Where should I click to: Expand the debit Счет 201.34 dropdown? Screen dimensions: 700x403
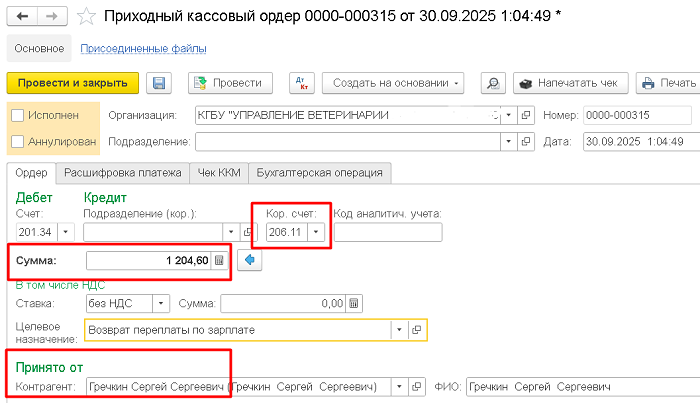point(66,232)
